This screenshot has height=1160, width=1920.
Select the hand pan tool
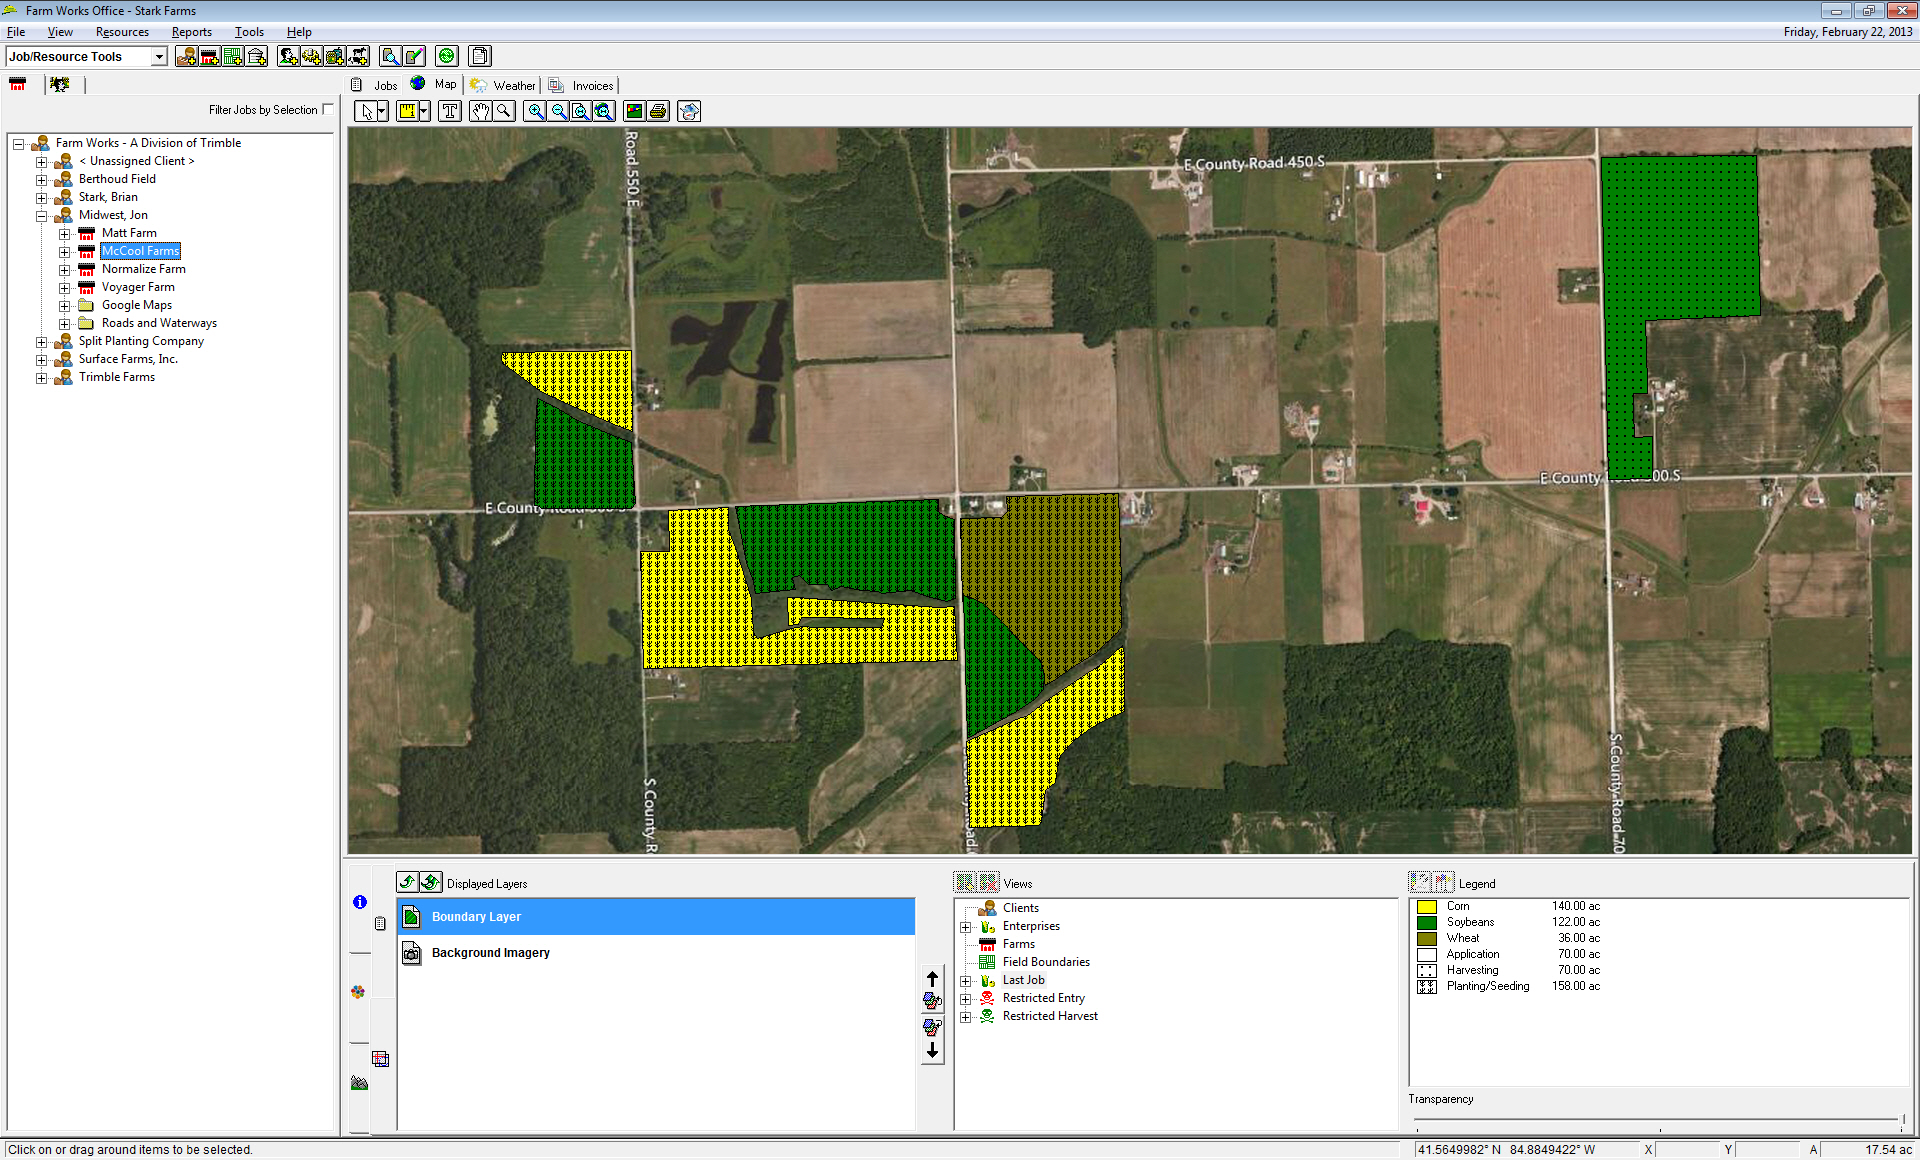coord(481,111)
